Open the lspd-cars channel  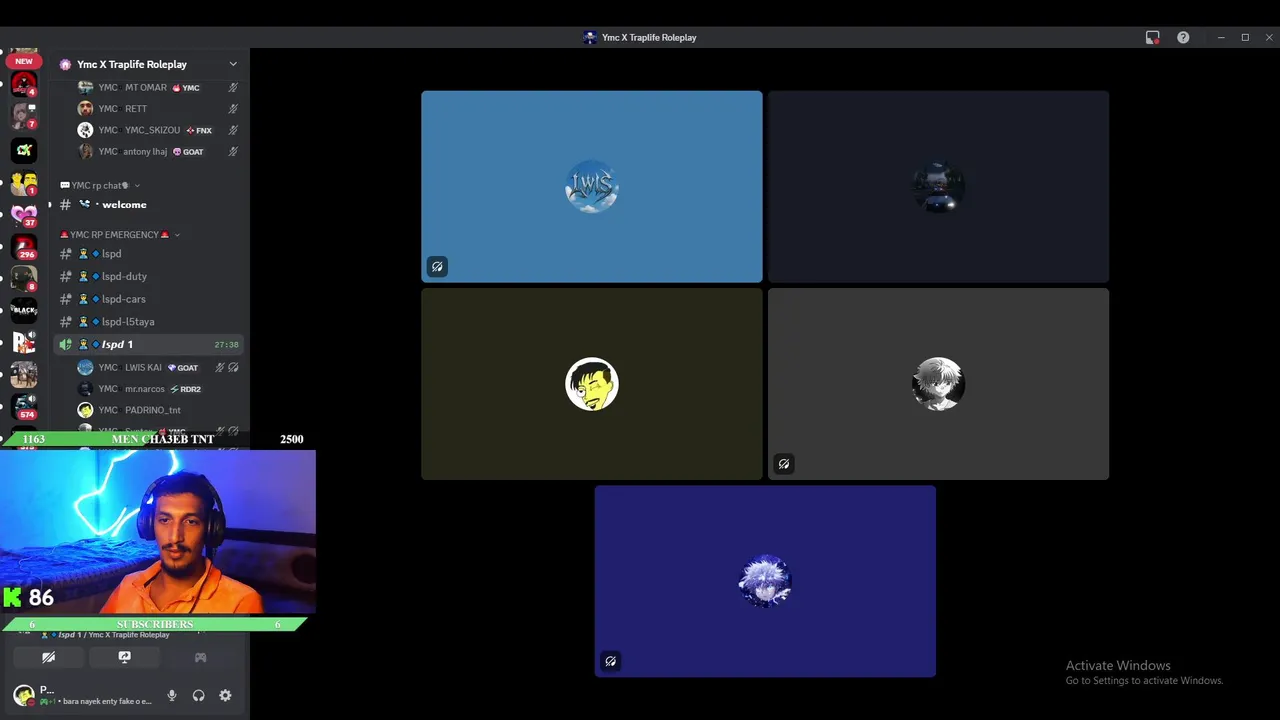coord(148,299)
